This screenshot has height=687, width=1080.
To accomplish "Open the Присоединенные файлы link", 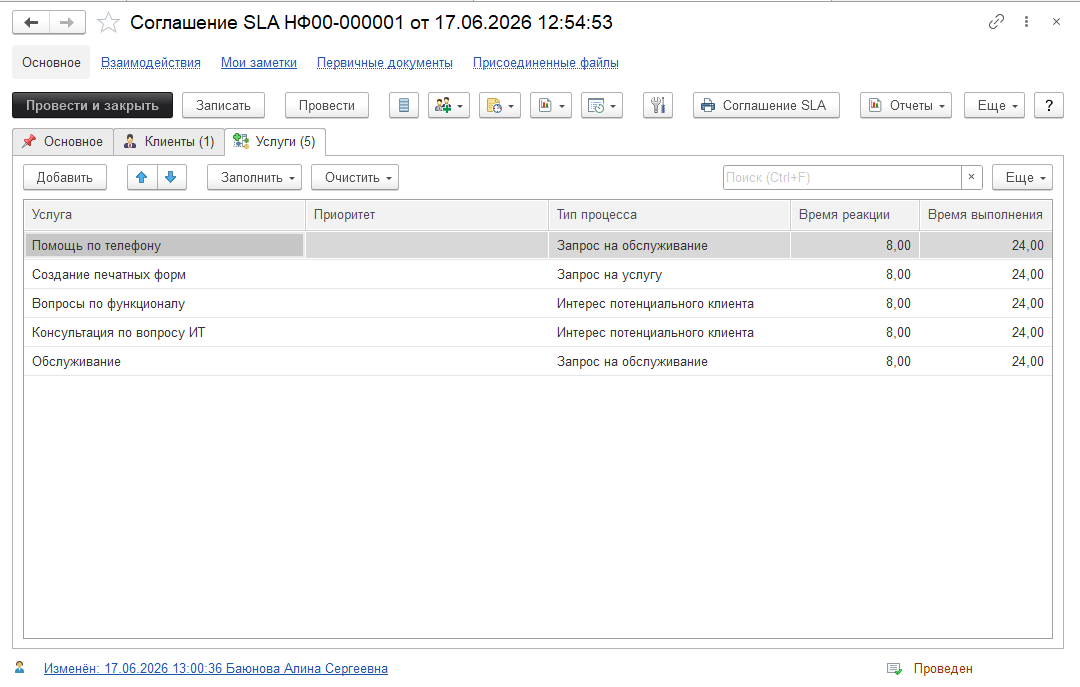I will (546, 63).
